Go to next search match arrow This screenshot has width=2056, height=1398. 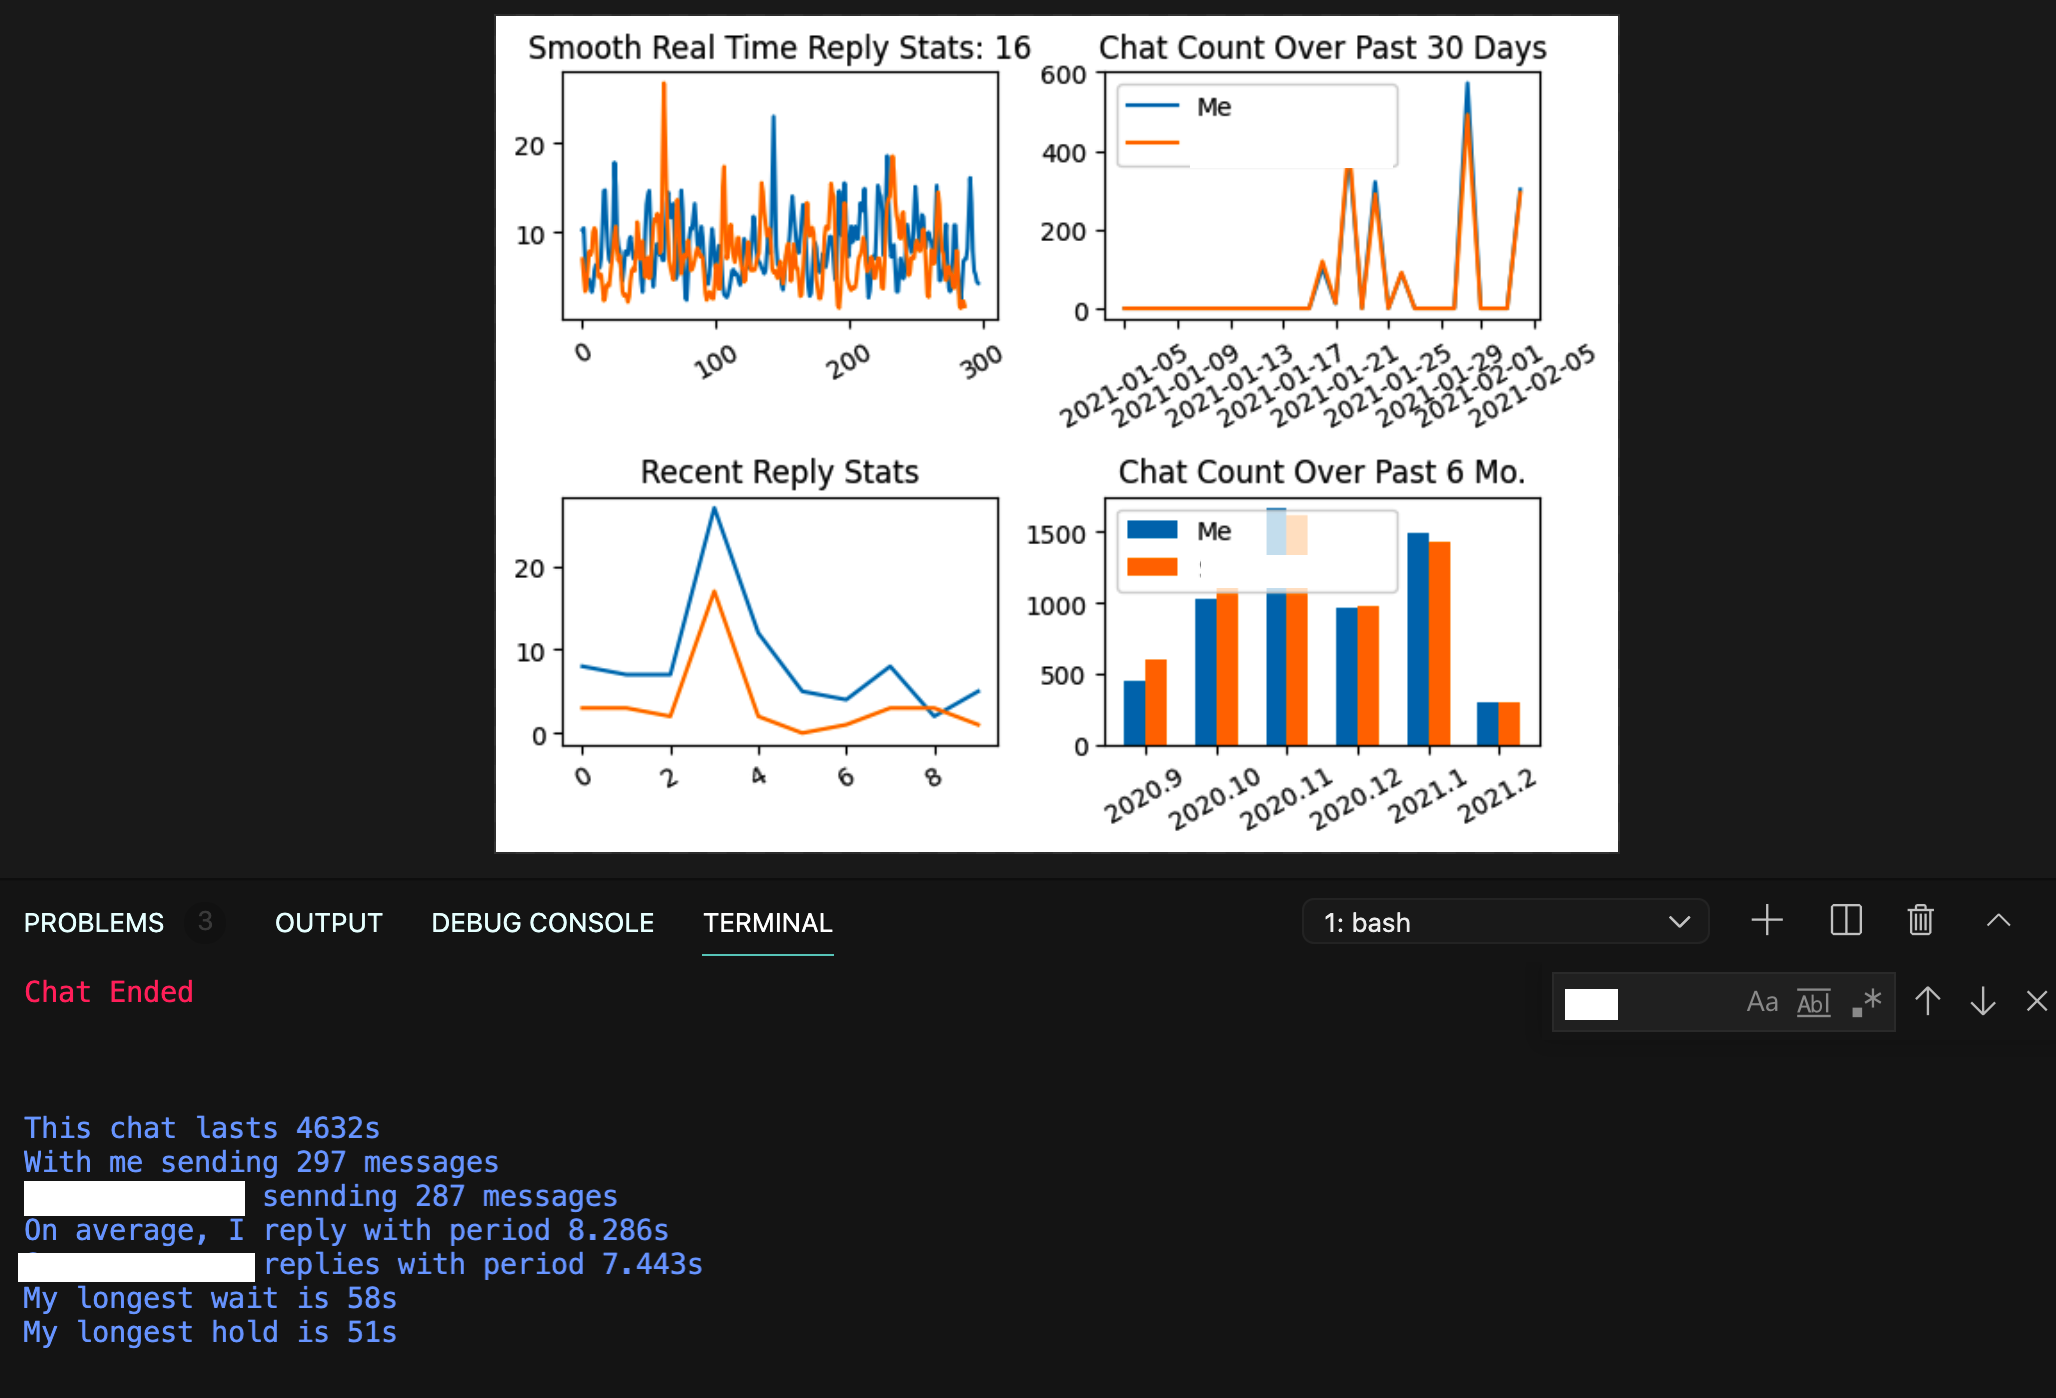[1982, 1001]
